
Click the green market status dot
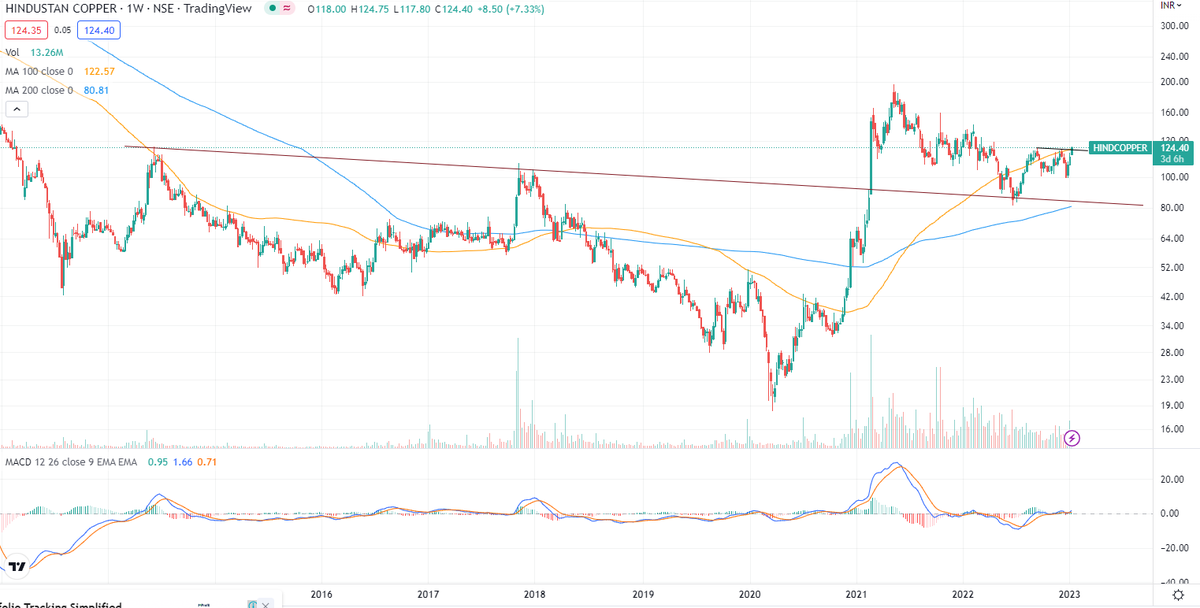273,7
